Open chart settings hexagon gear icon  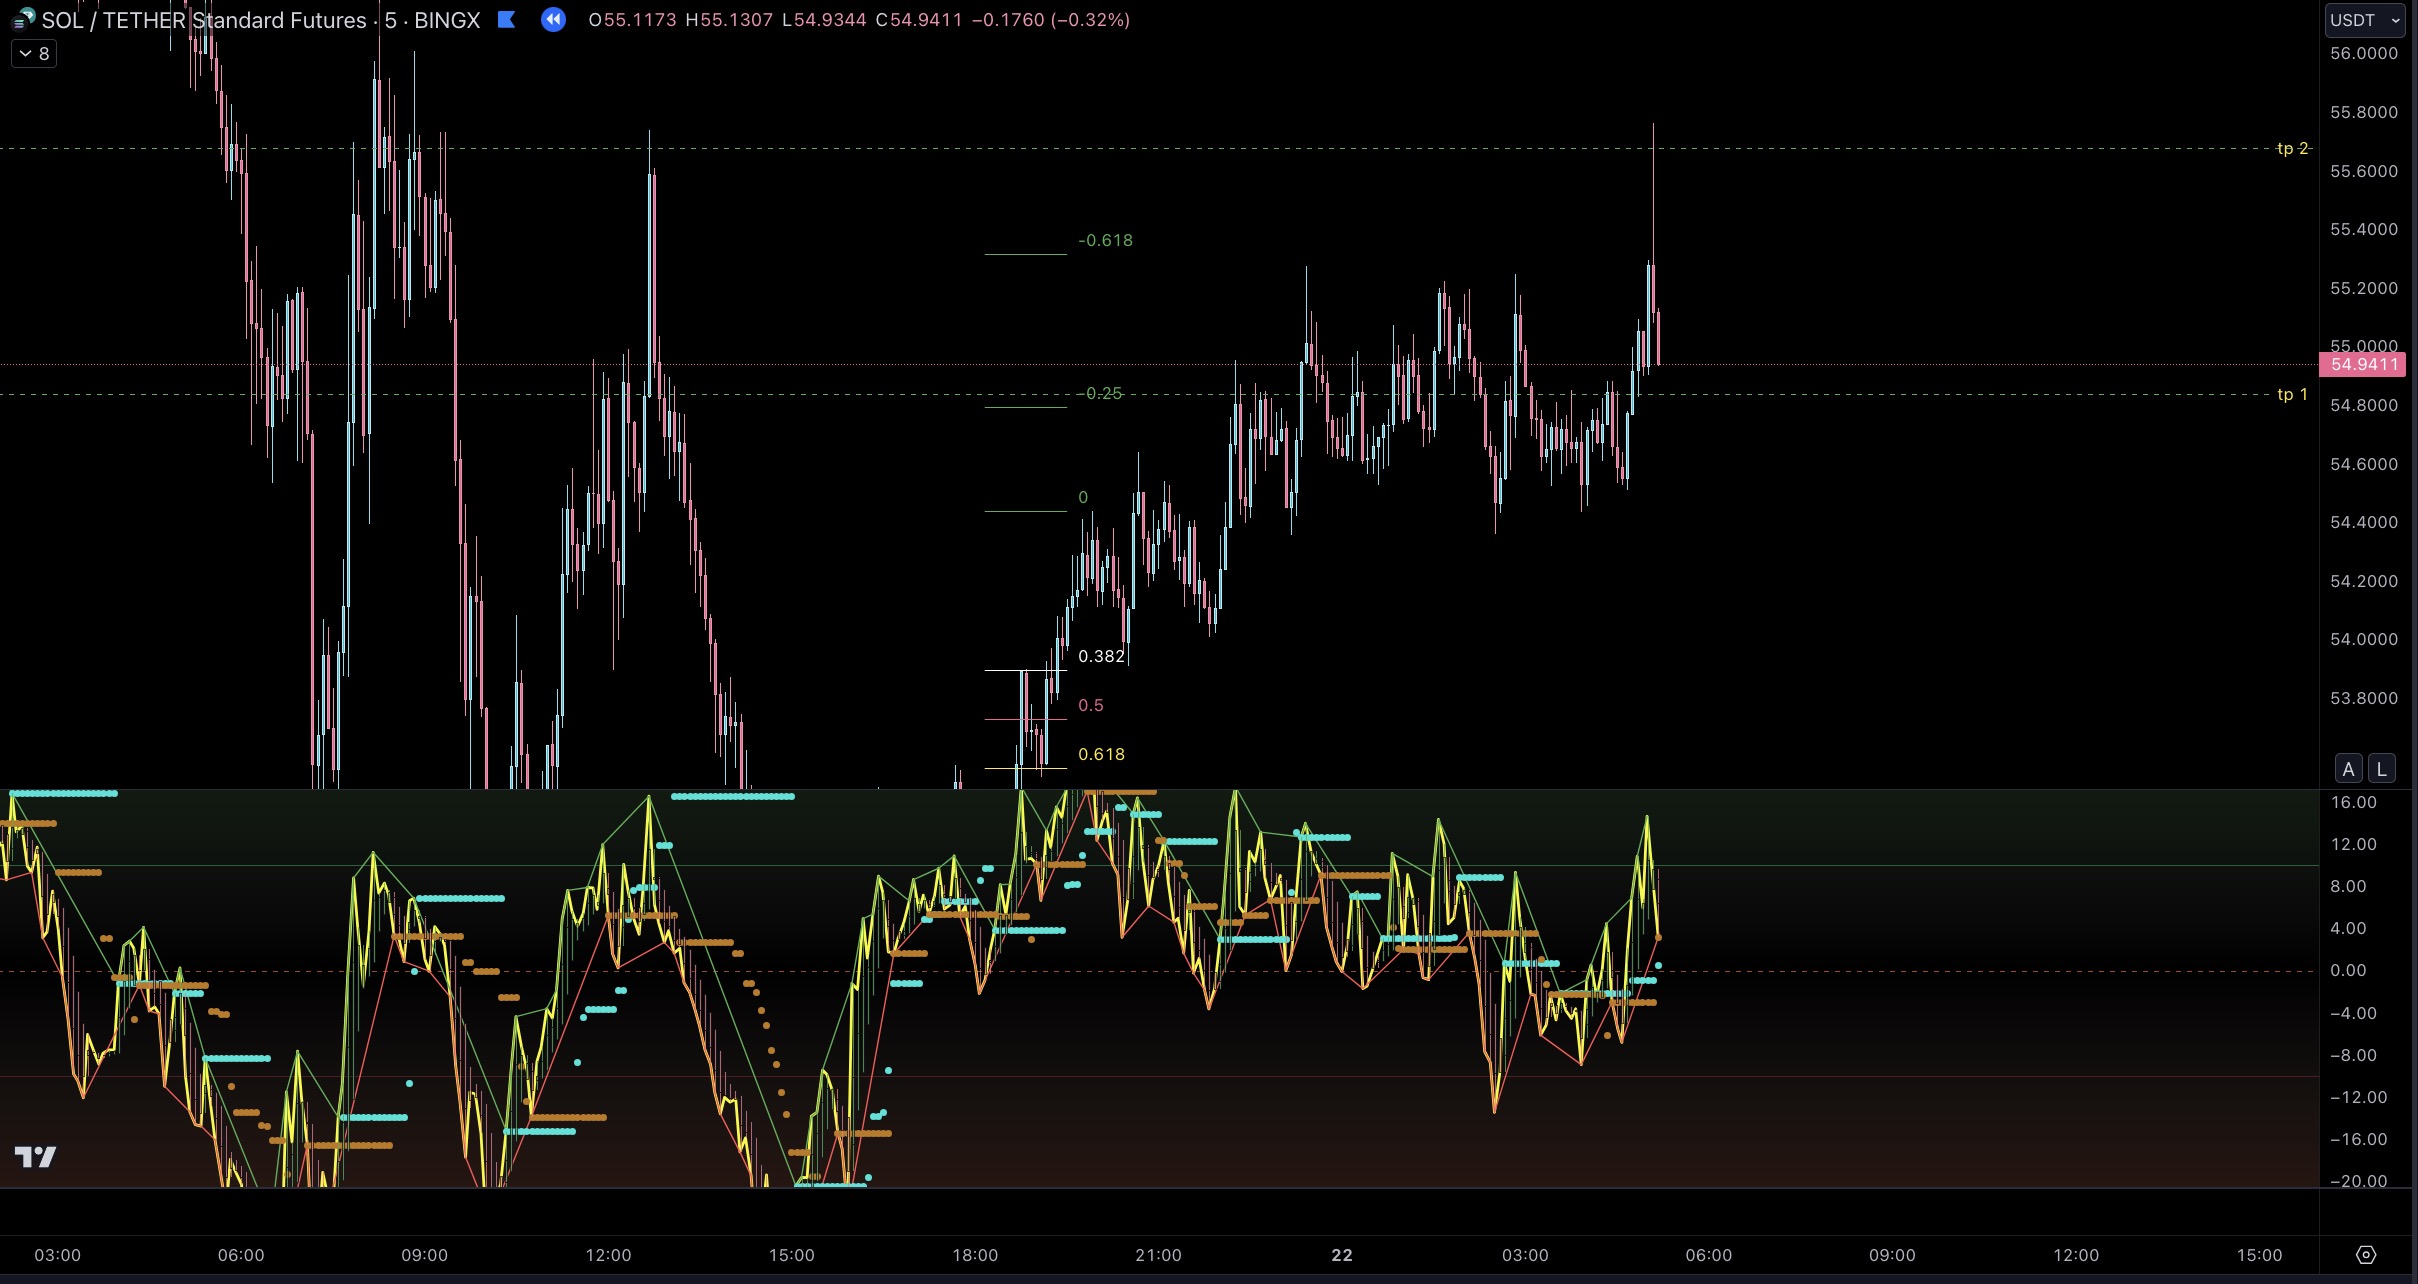tap(2365, 1255)
